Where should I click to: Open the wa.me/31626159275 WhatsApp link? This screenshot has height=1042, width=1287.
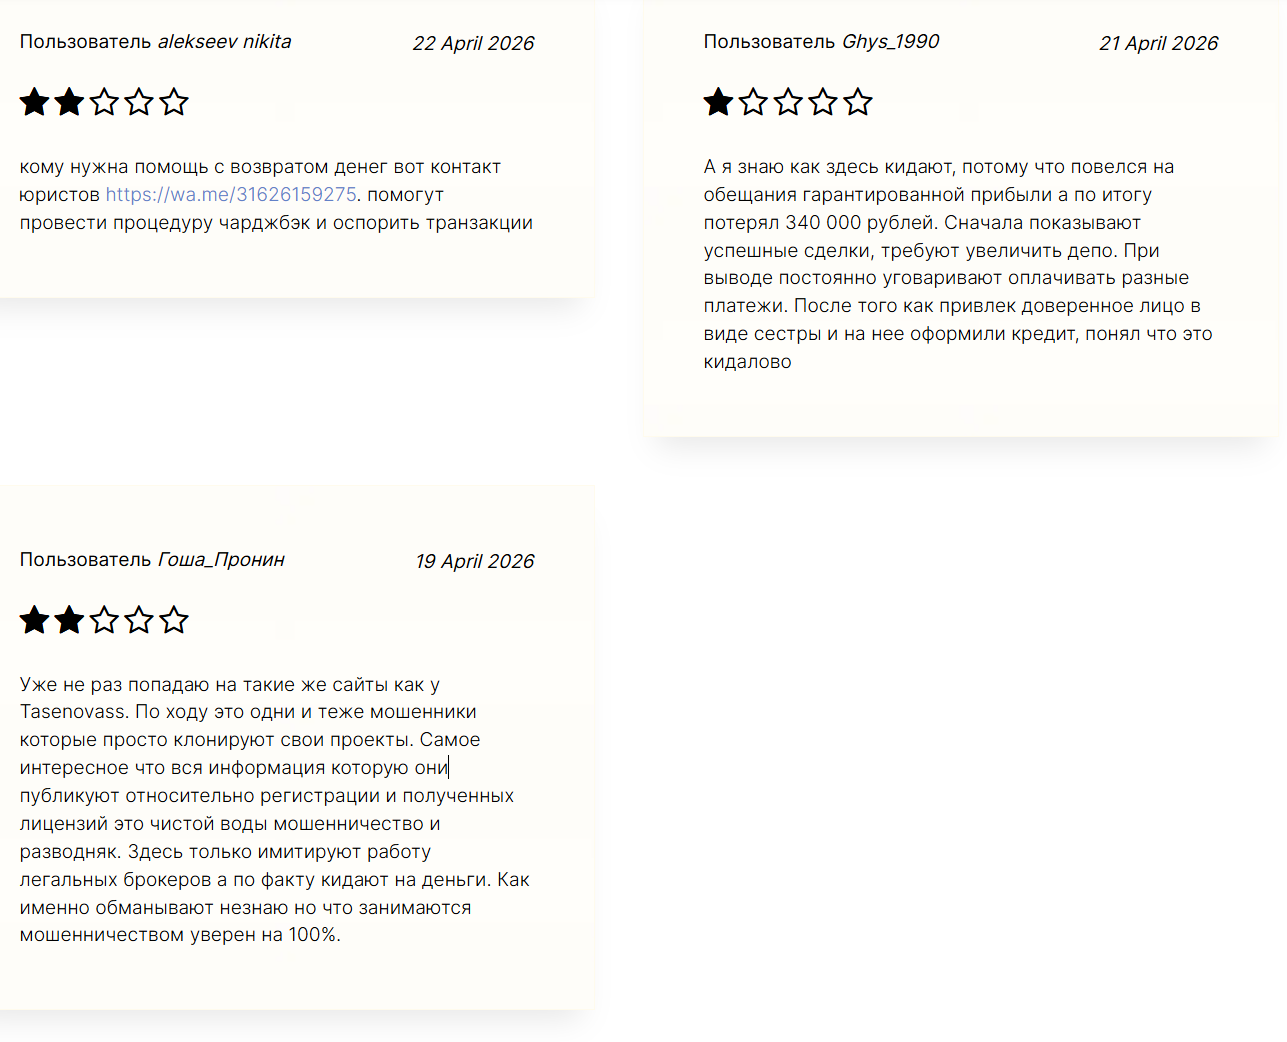[231, 195]
